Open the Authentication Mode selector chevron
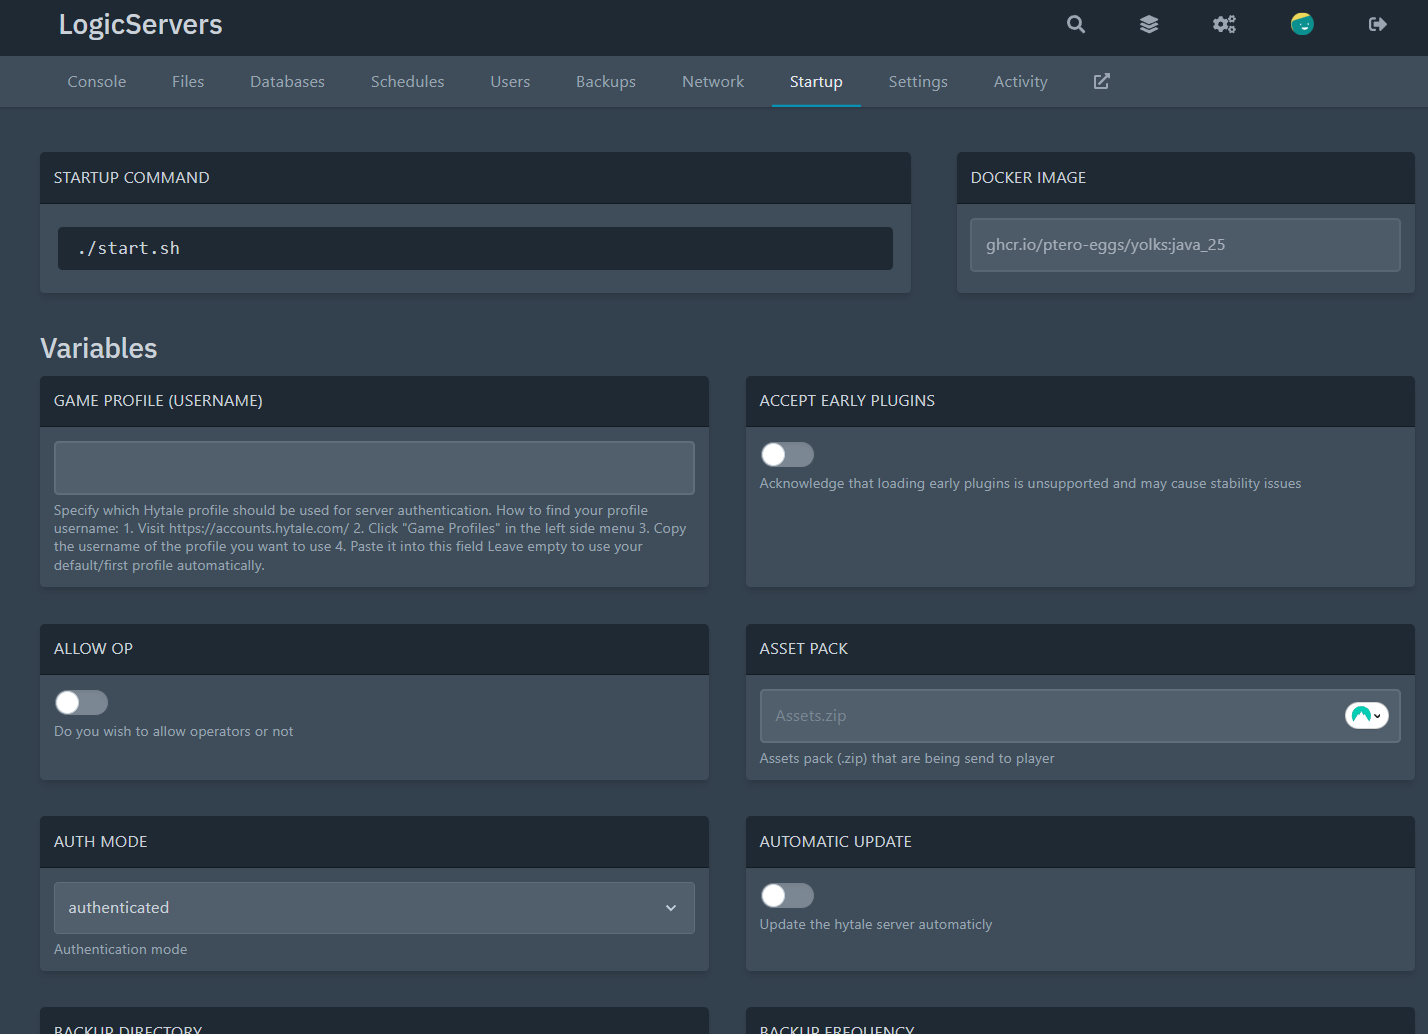 click(x=670, y=907)
